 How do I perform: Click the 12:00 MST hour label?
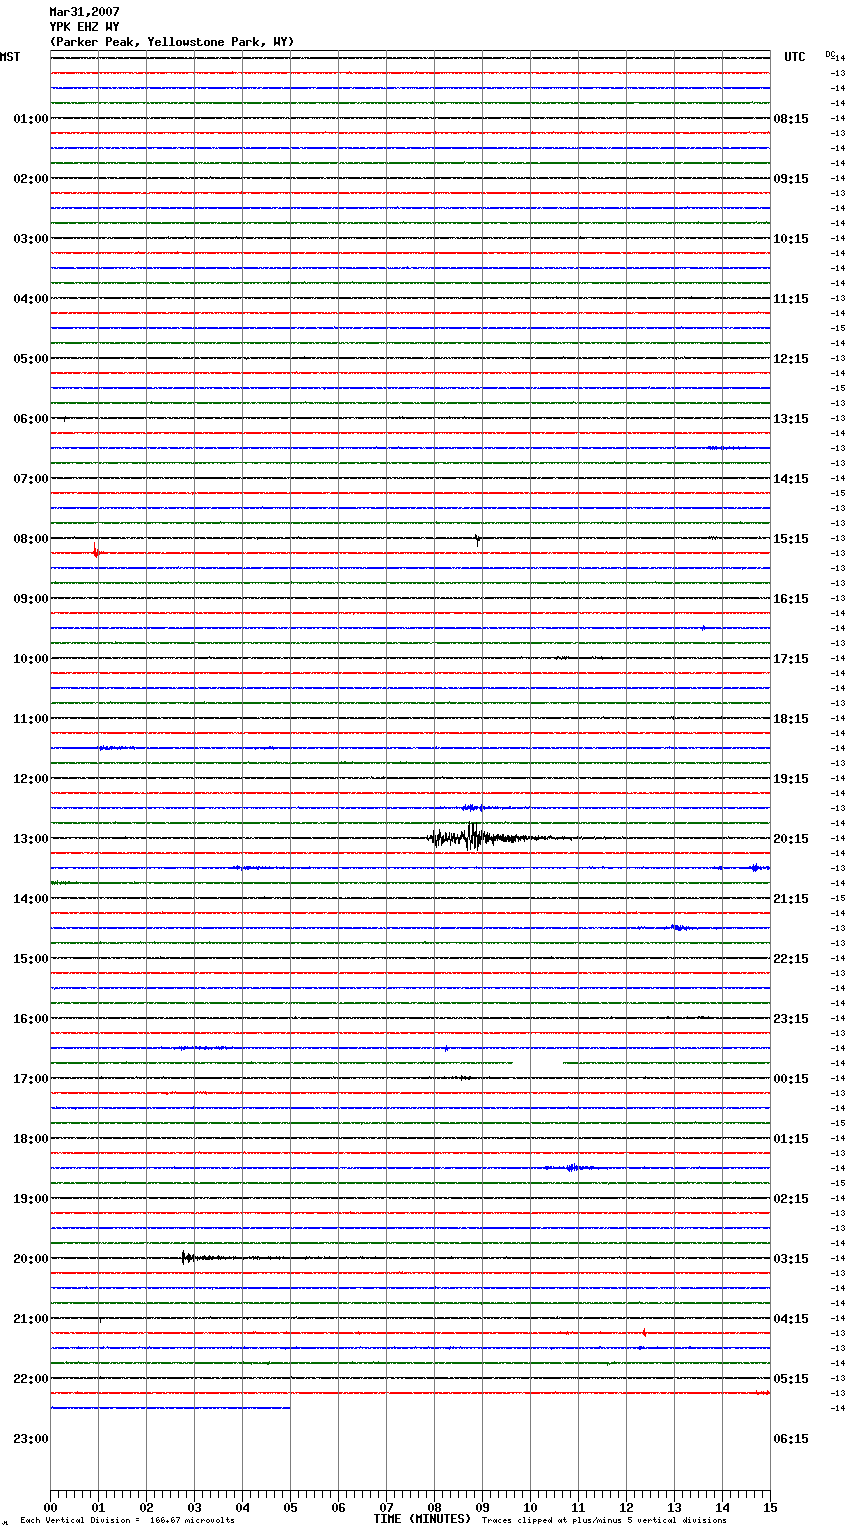(30, 779)
